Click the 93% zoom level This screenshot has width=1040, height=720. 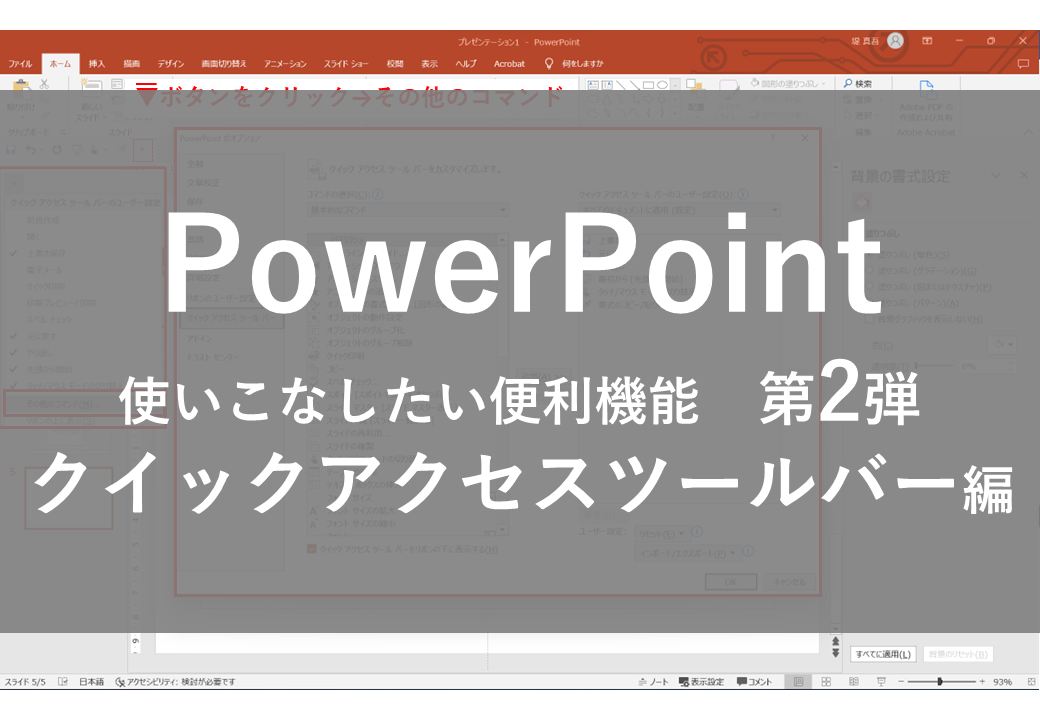(x=1003, y=682)
